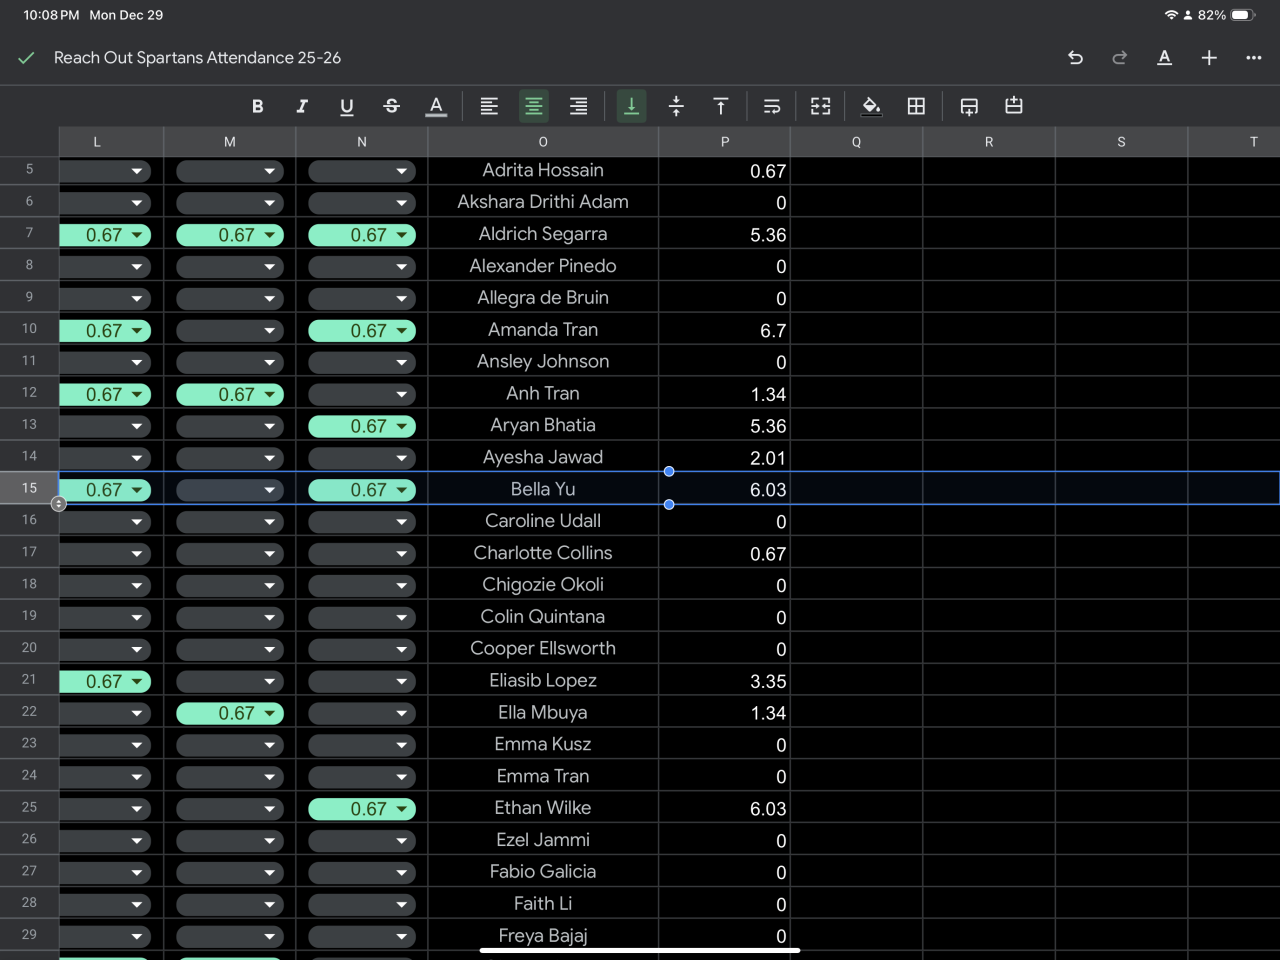Toggle bold formatting in the toolbar
The height and width of the screenshot is (960, 1280).
click(257, 106)
